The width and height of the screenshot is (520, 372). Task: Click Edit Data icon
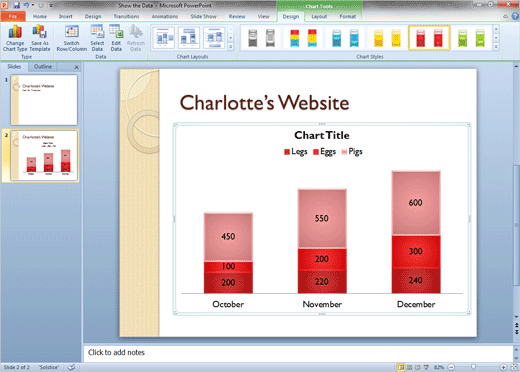click(x=116, y=38)
